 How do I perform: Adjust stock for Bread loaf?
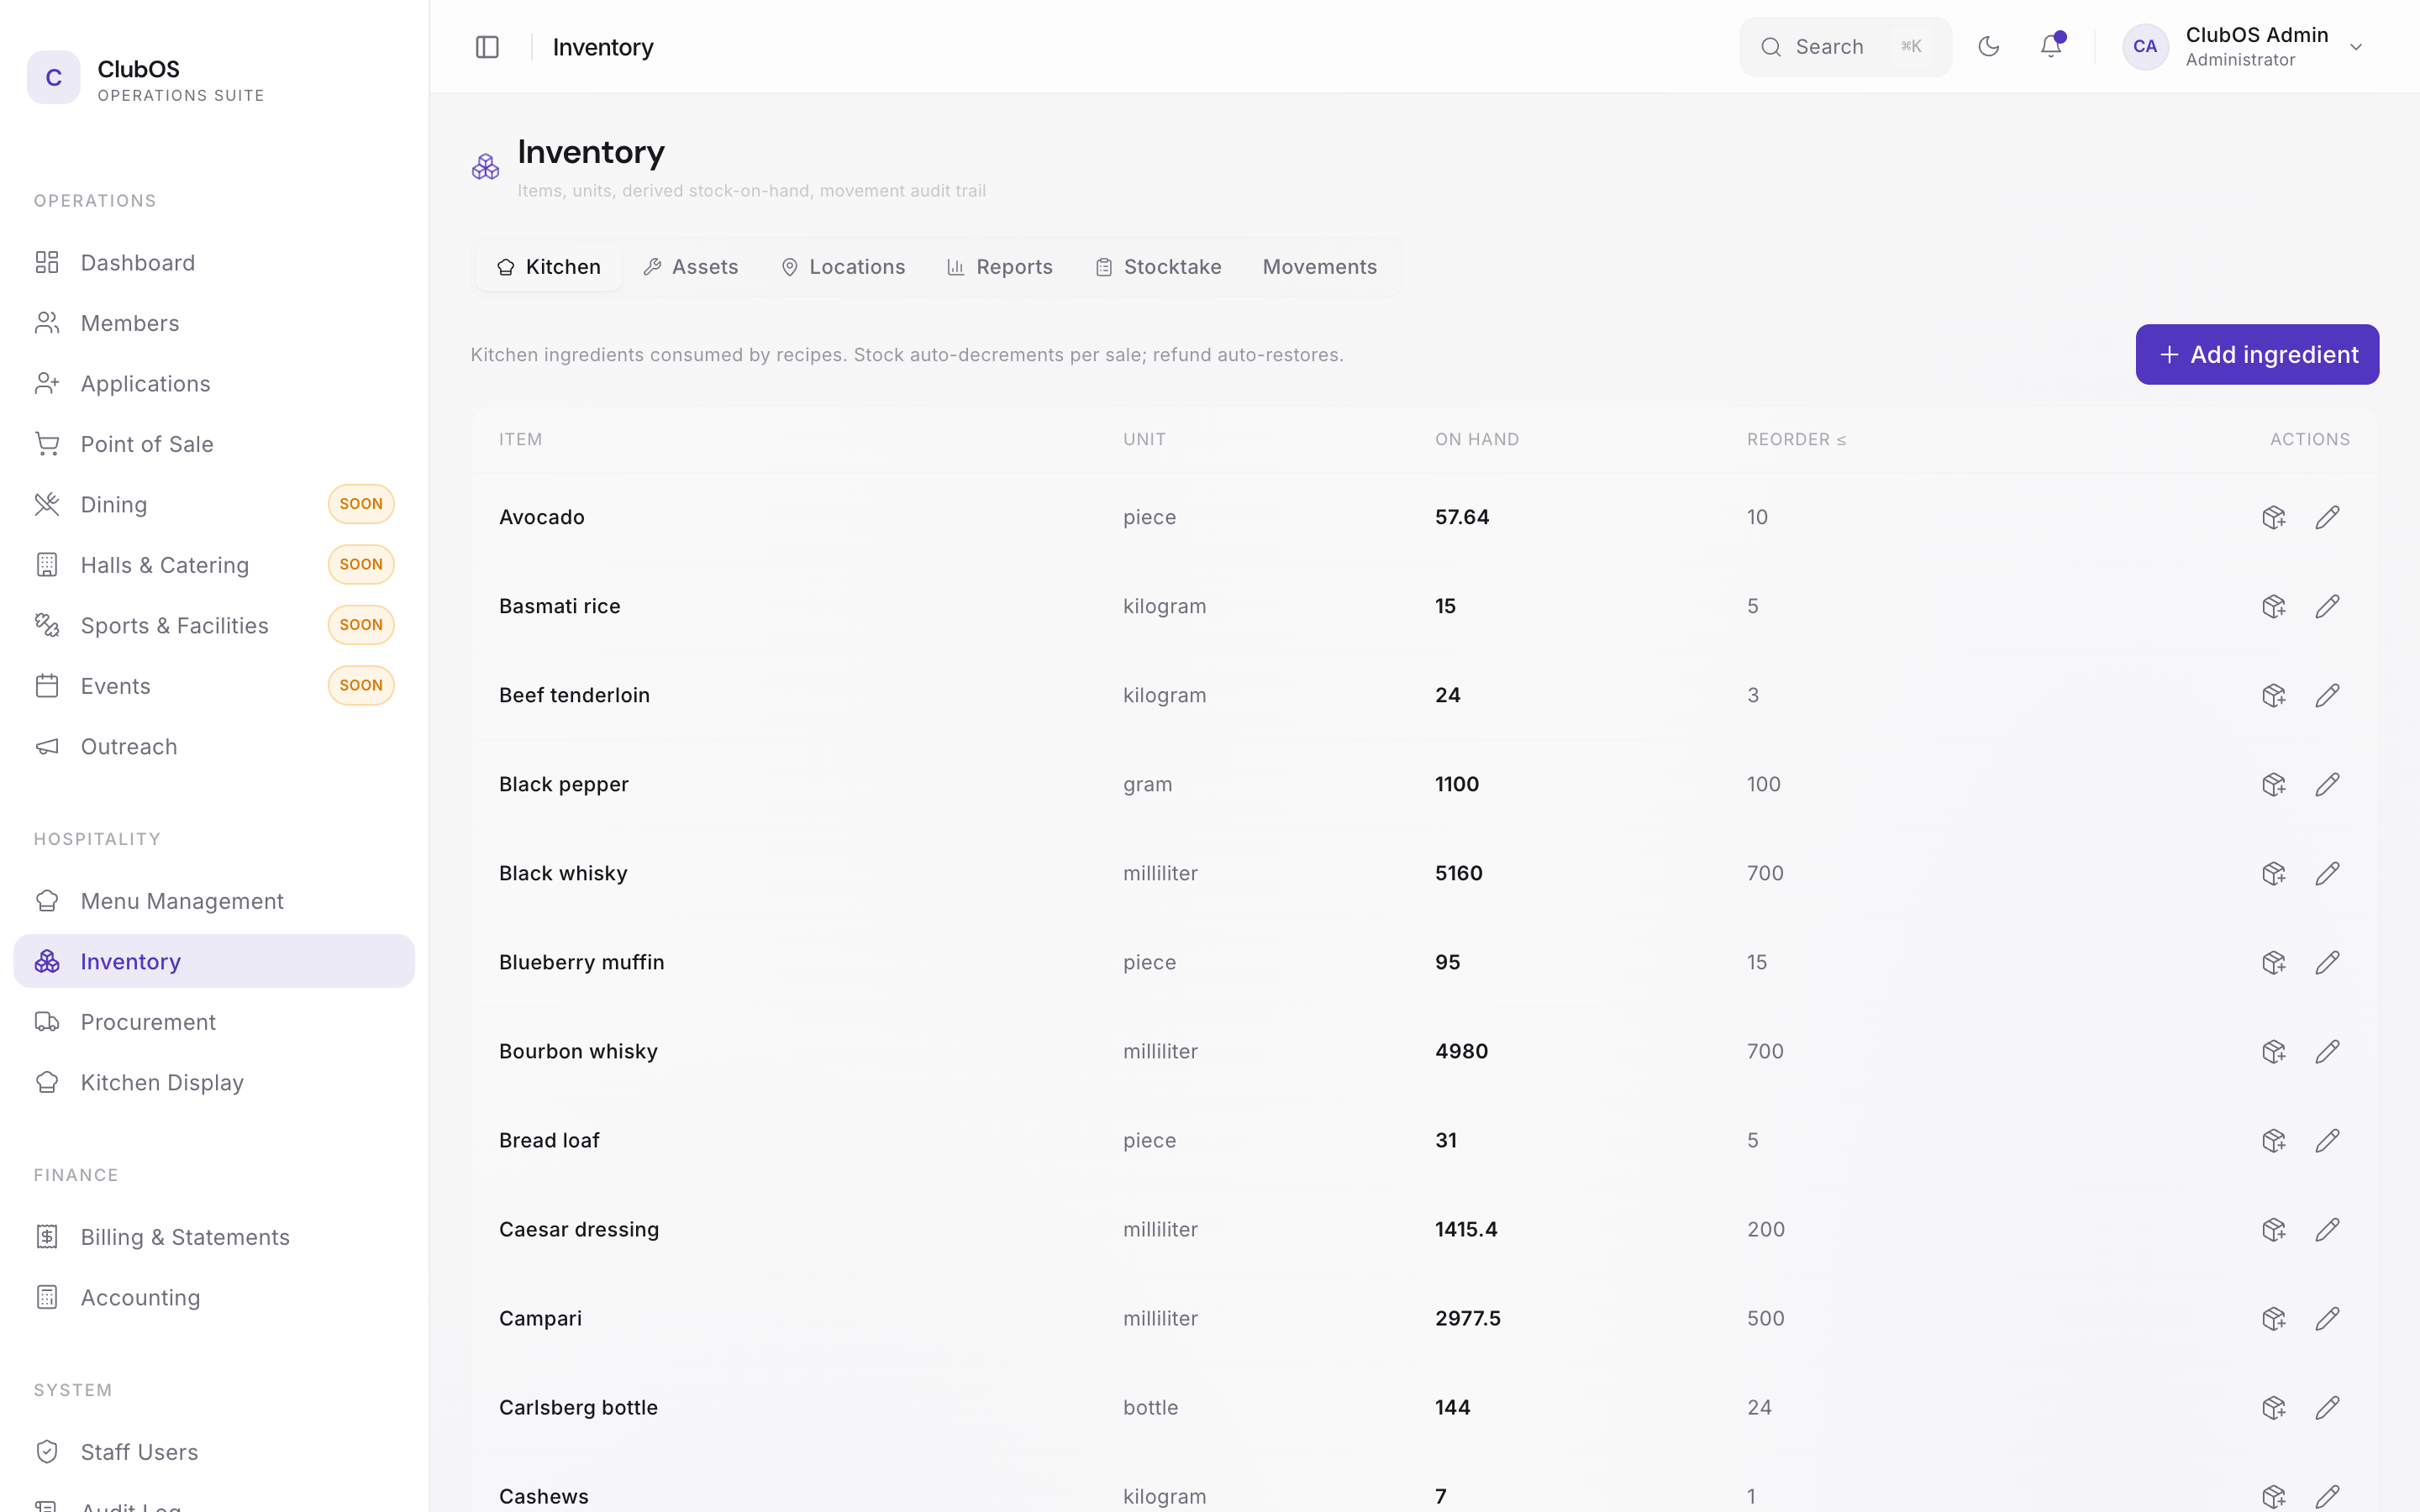pyautogui.click(x=2274, y=1140)
